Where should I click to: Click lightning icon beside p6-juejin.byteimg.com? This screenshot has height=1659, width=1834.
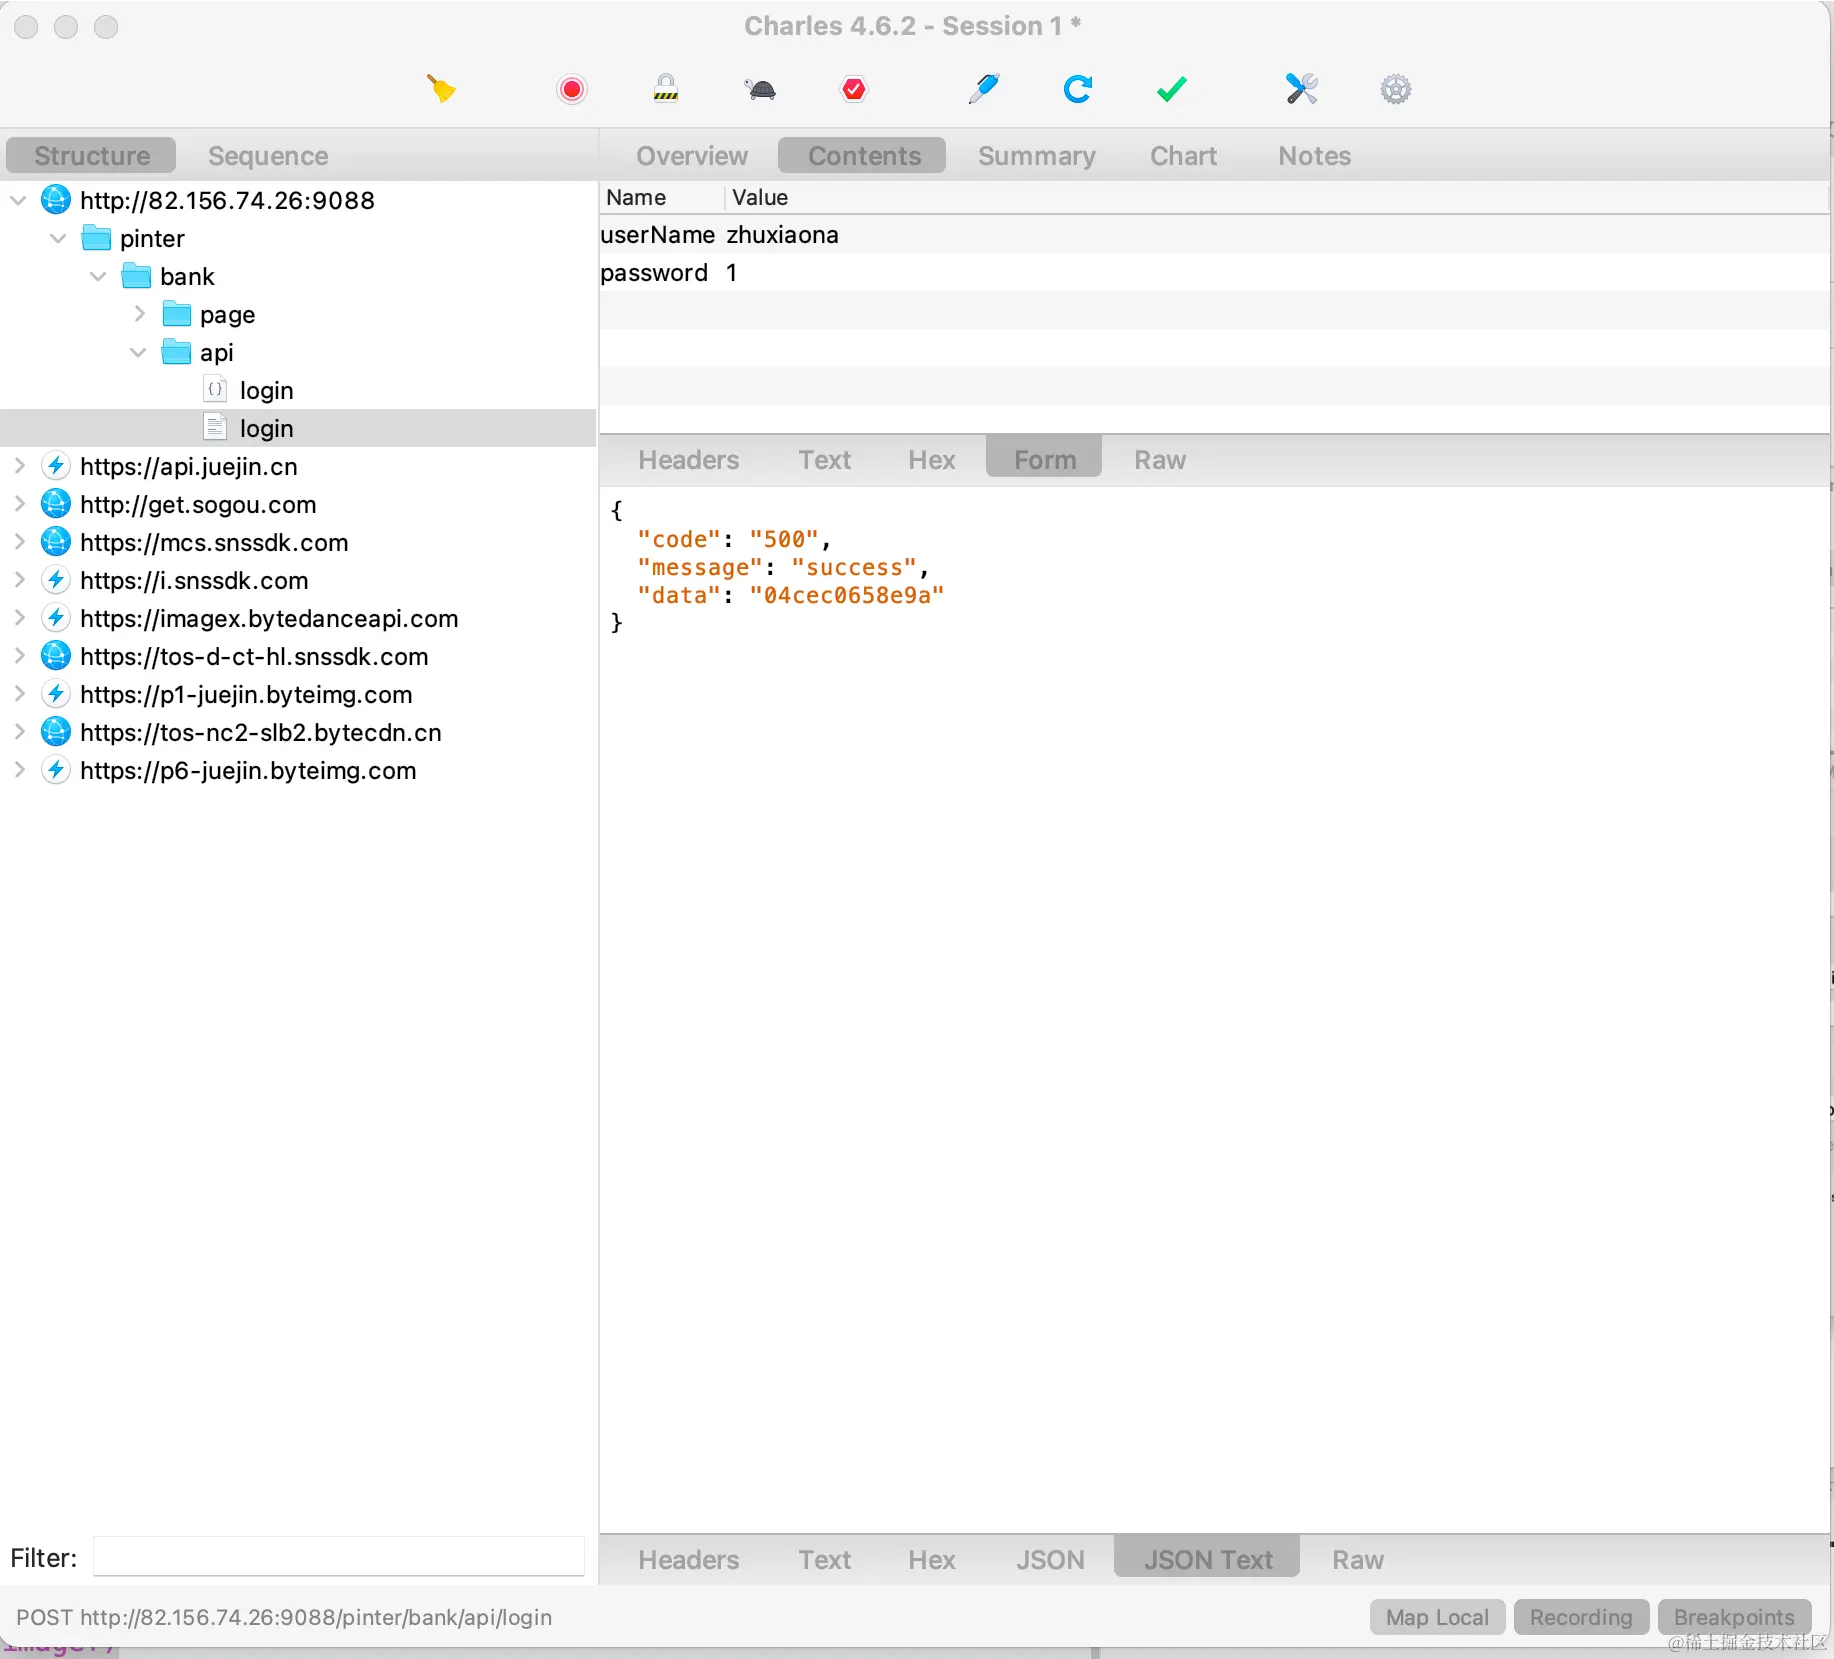click(x=56, y=770)
